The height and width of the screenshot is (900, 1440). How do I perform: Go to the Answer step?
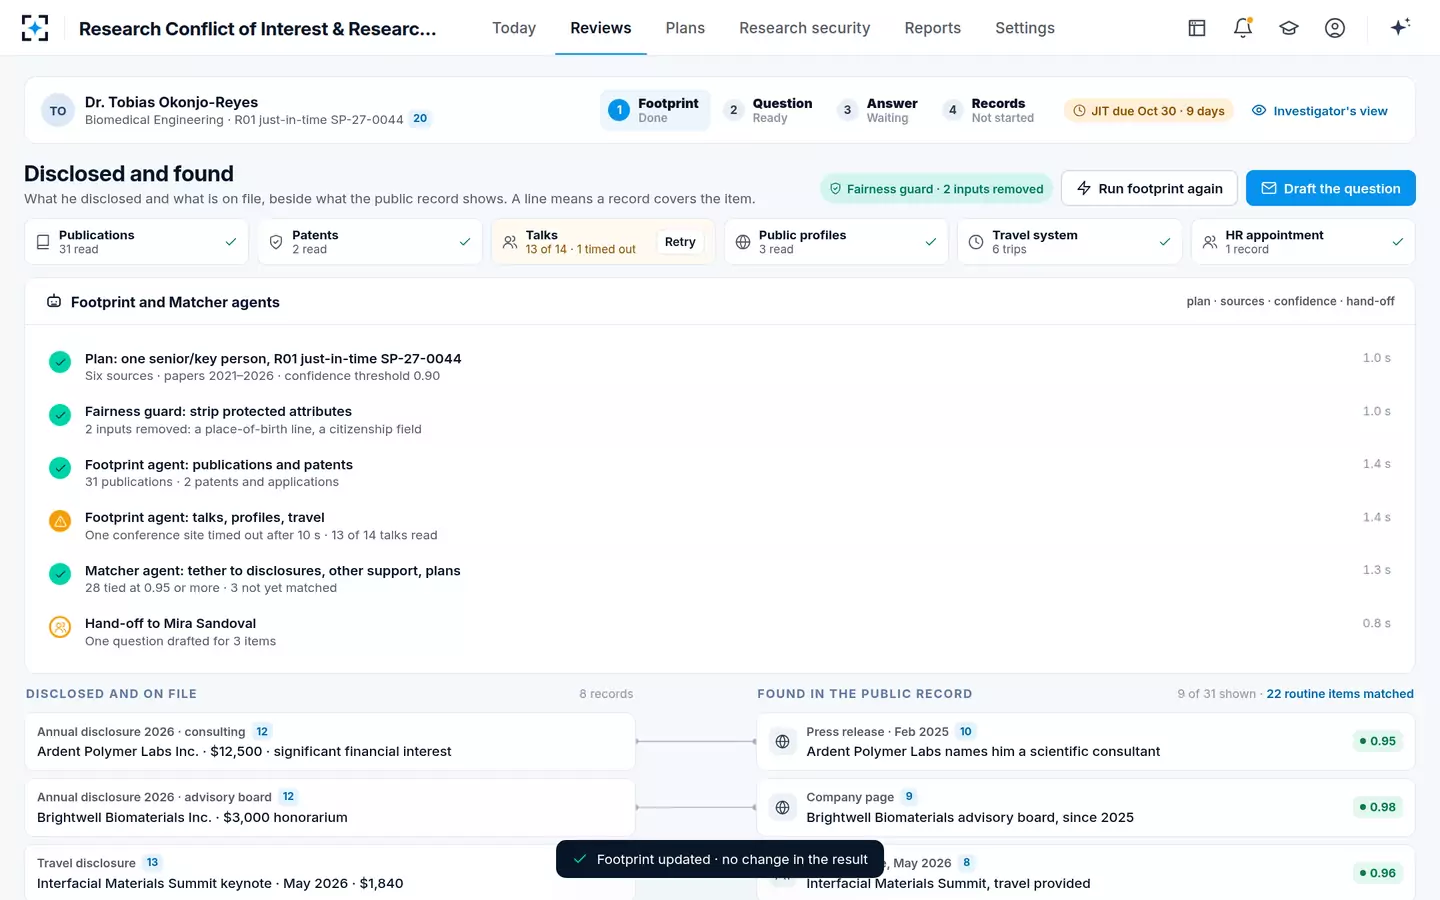[x=880, y=111]
